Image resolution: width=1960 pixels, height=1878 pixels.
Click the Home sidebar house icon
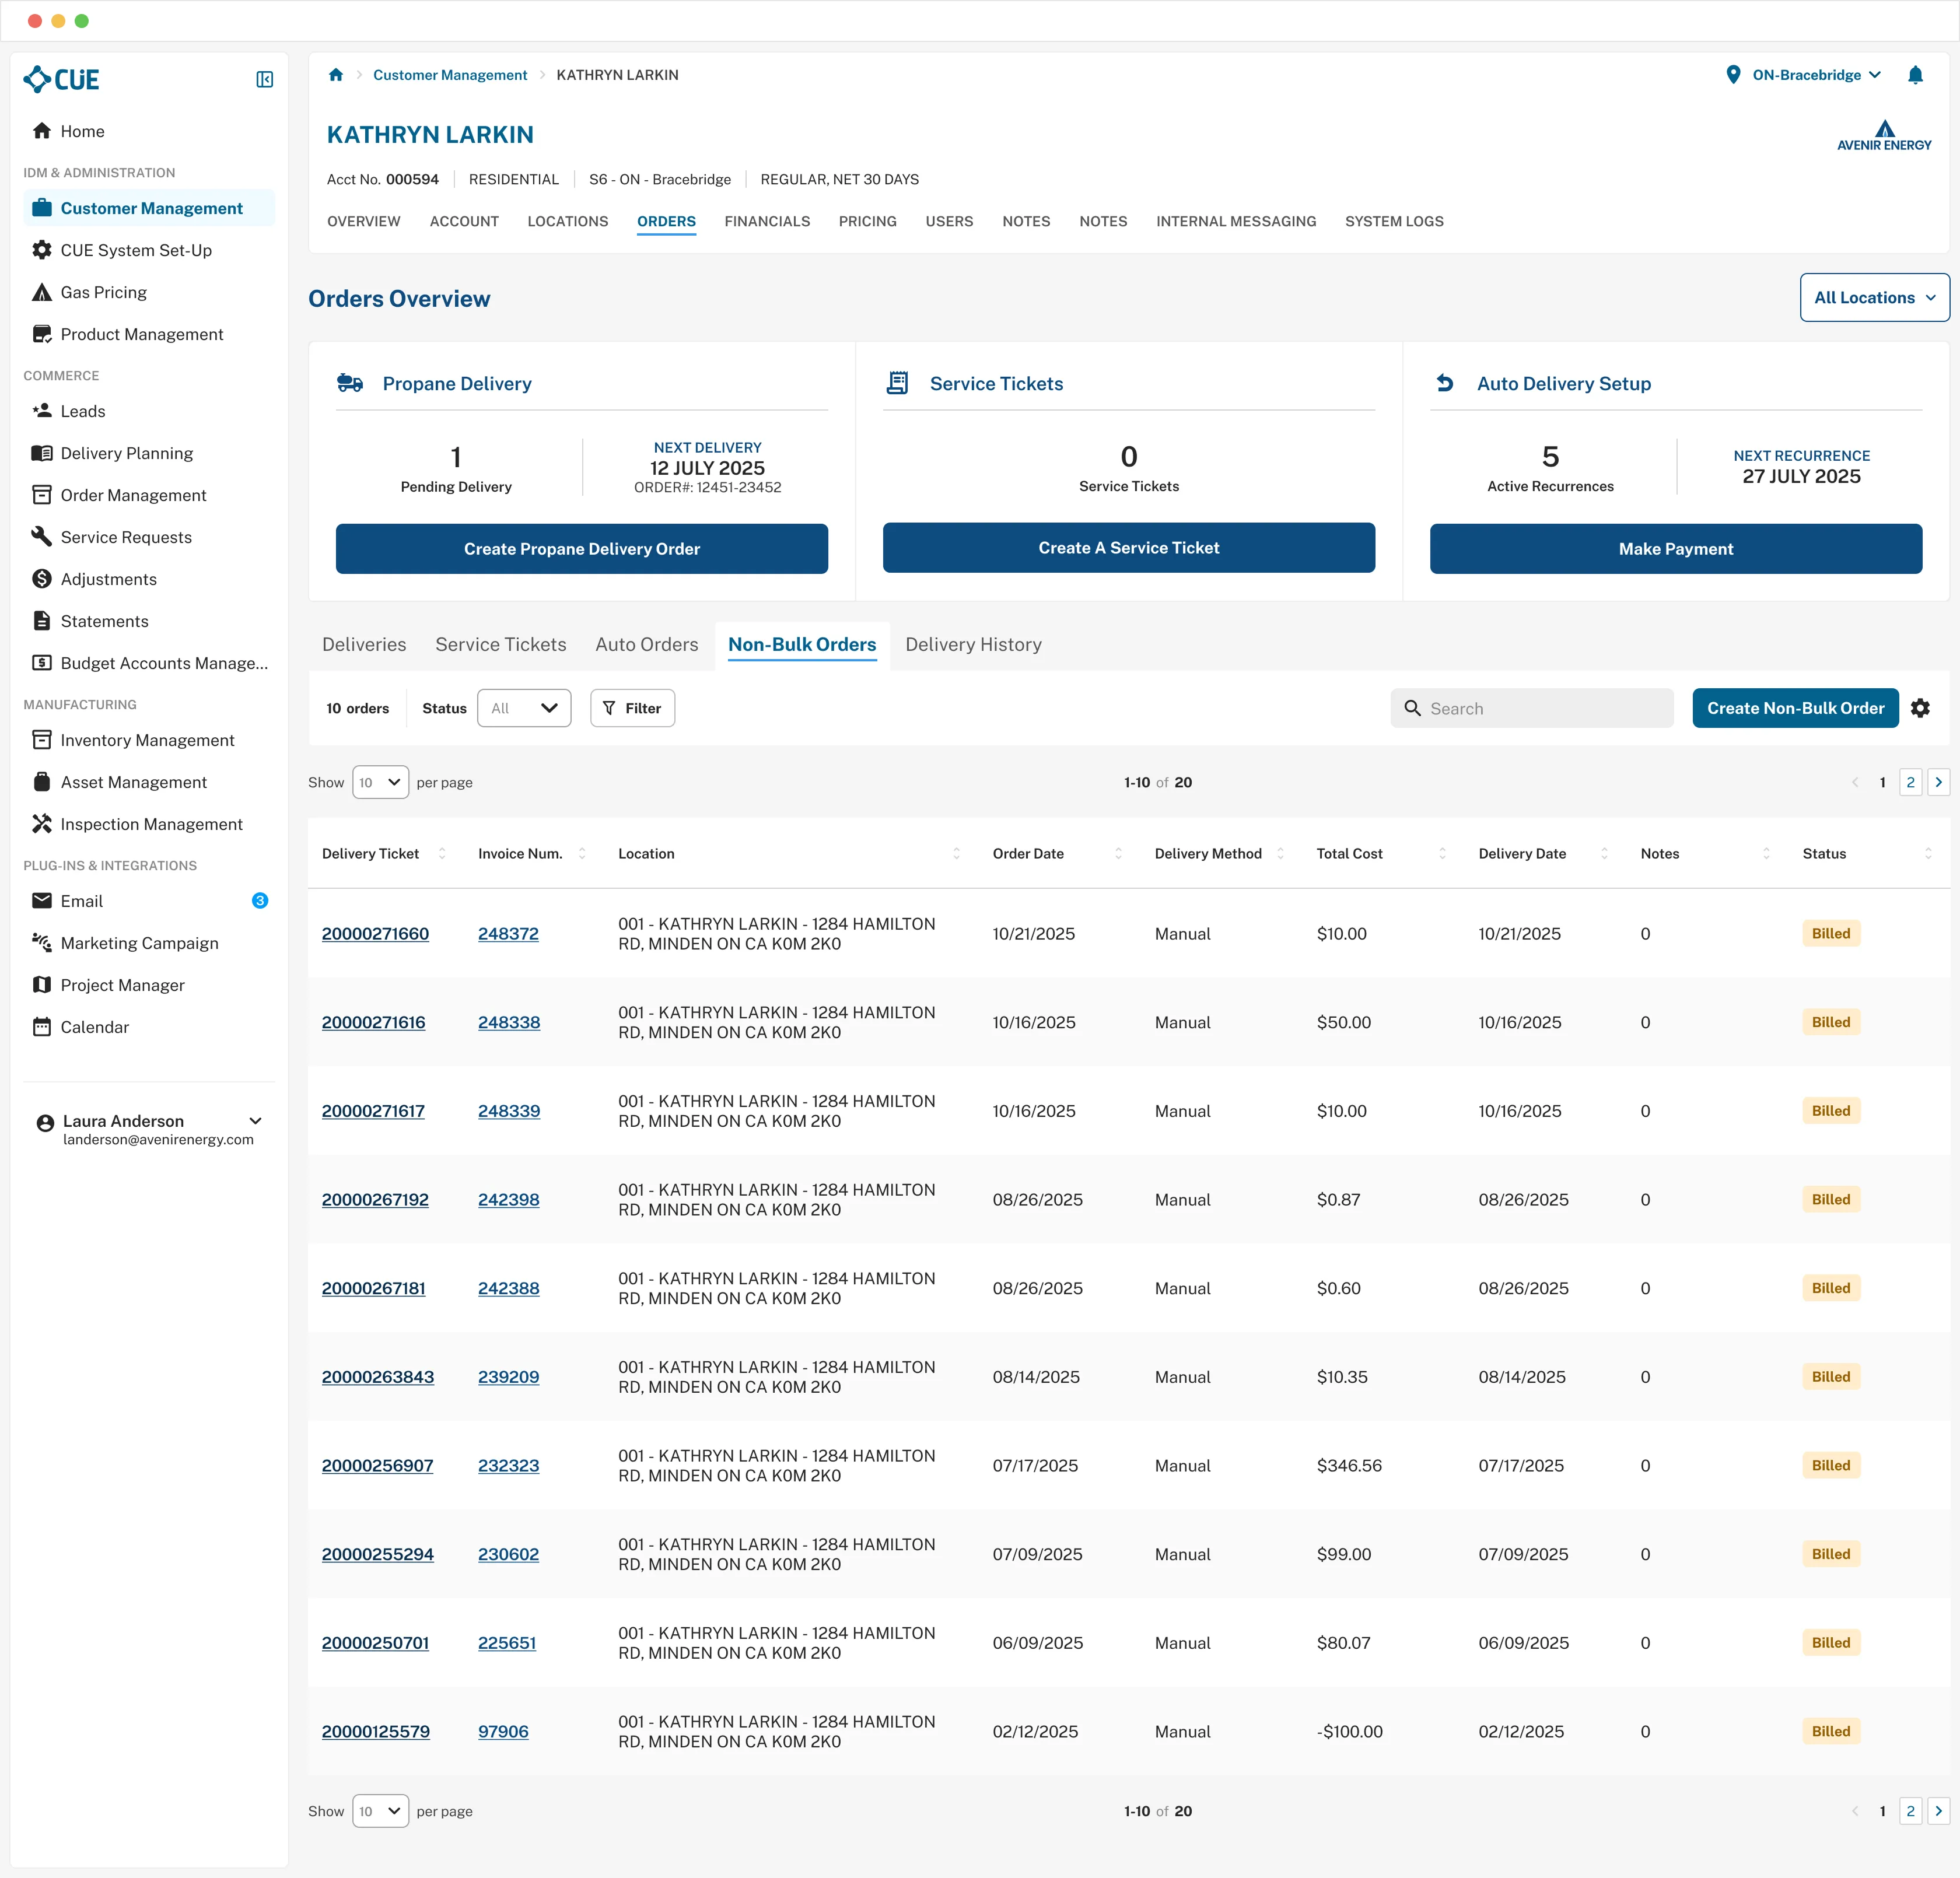[x=42, y=131]
